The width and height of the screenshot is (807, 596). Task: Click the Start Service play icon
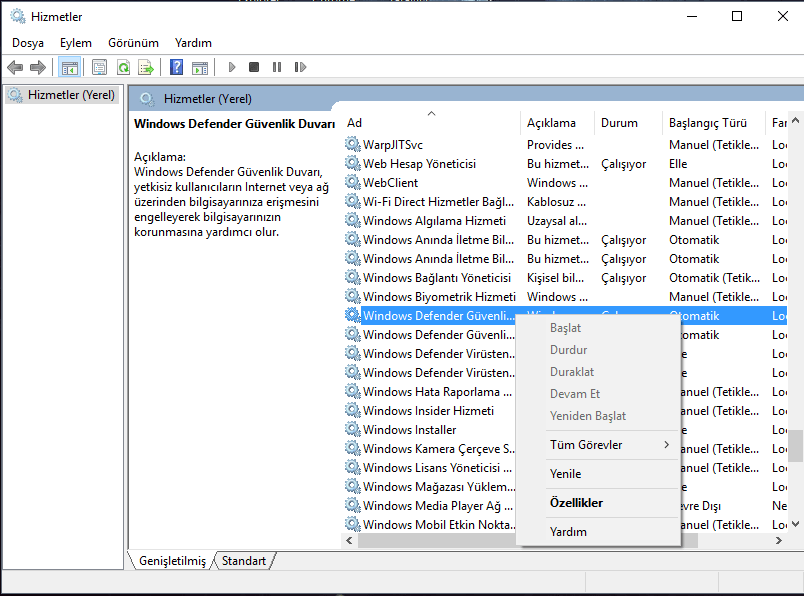pos(232,67)
